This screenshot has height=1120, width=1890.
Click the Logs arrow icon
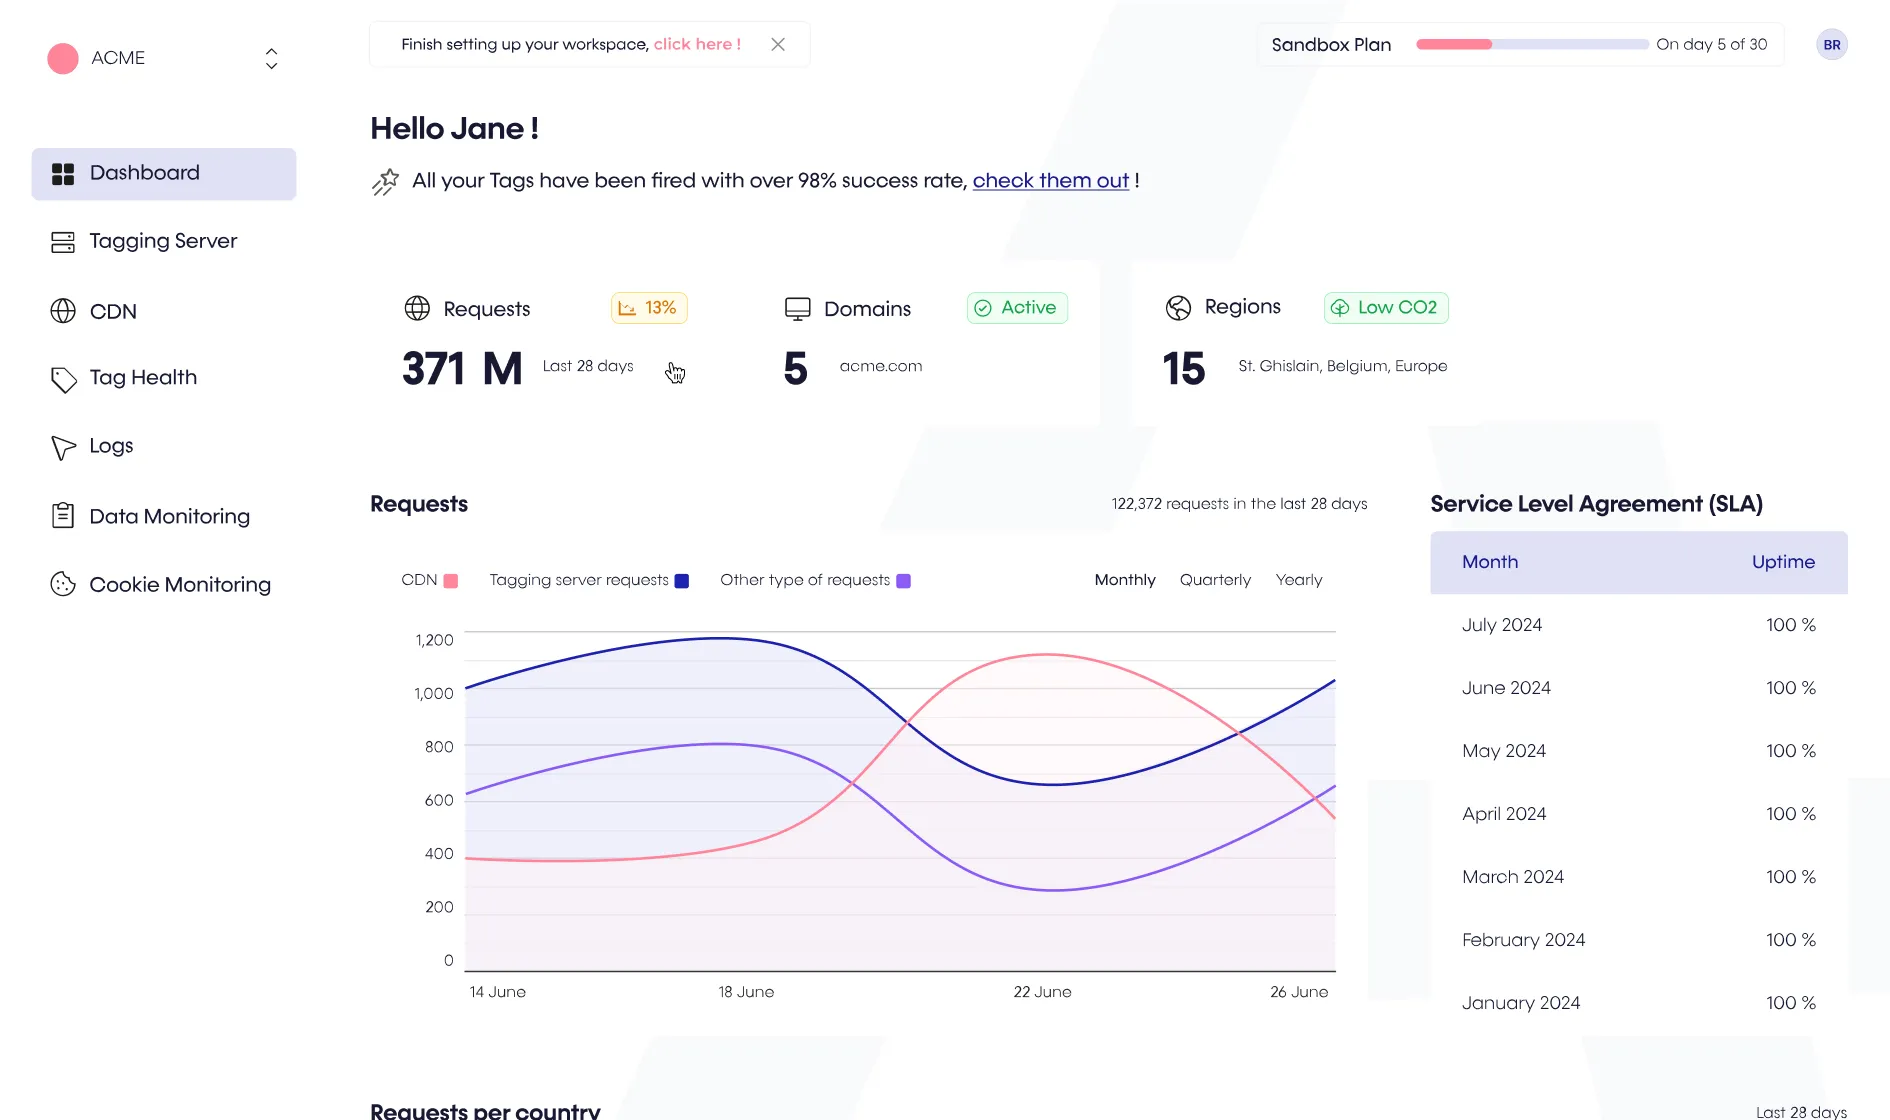(x=63, y=447)
